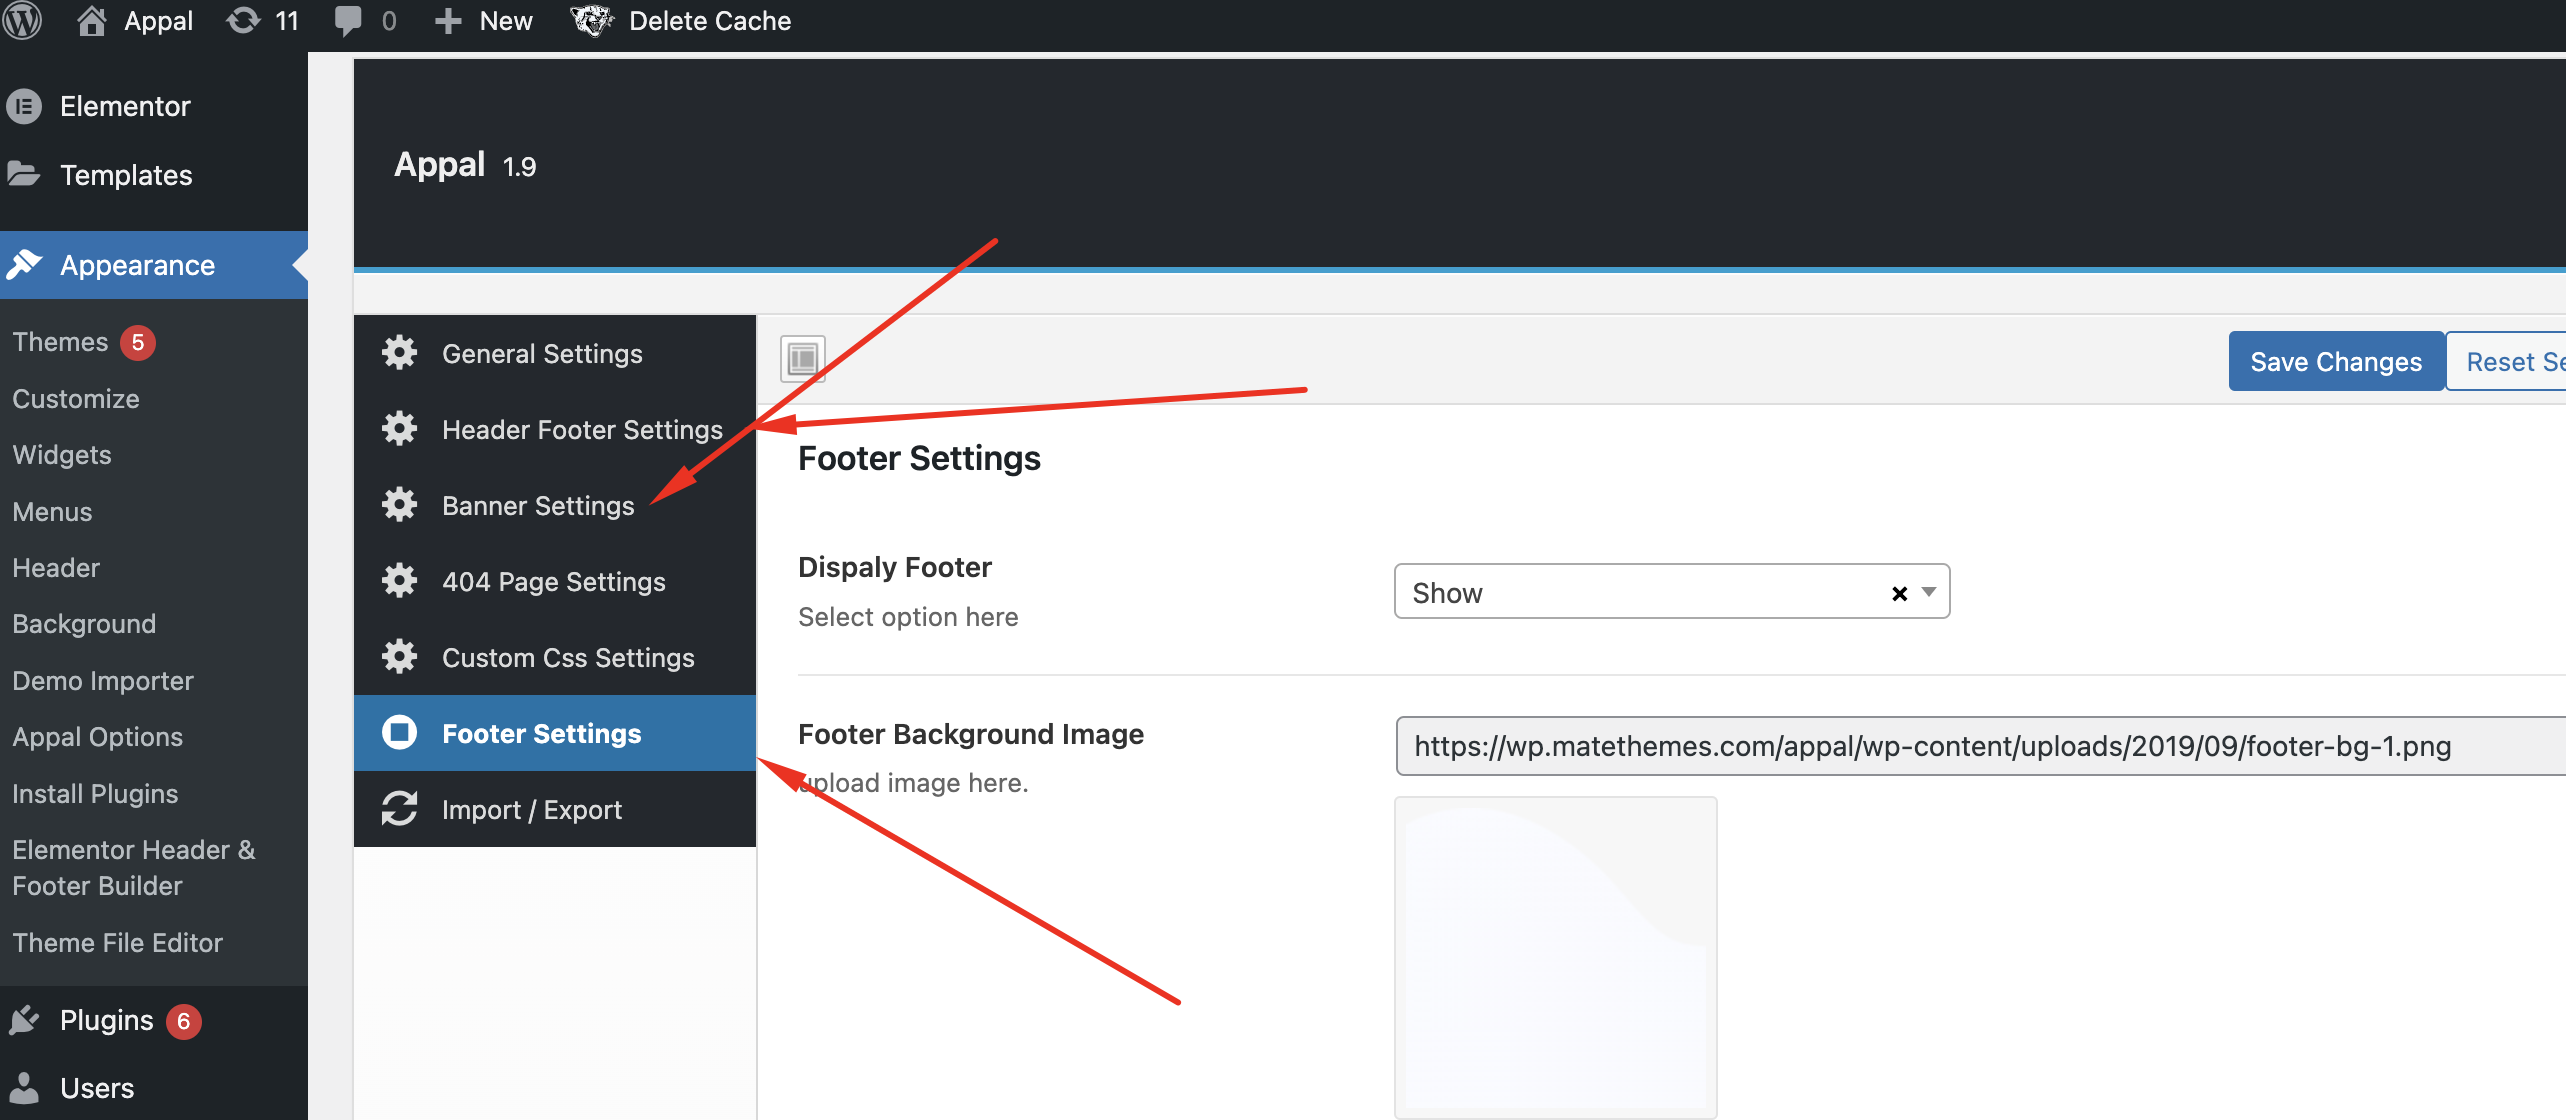Clear the Show selection with the x

click(x=1899, y=593)
